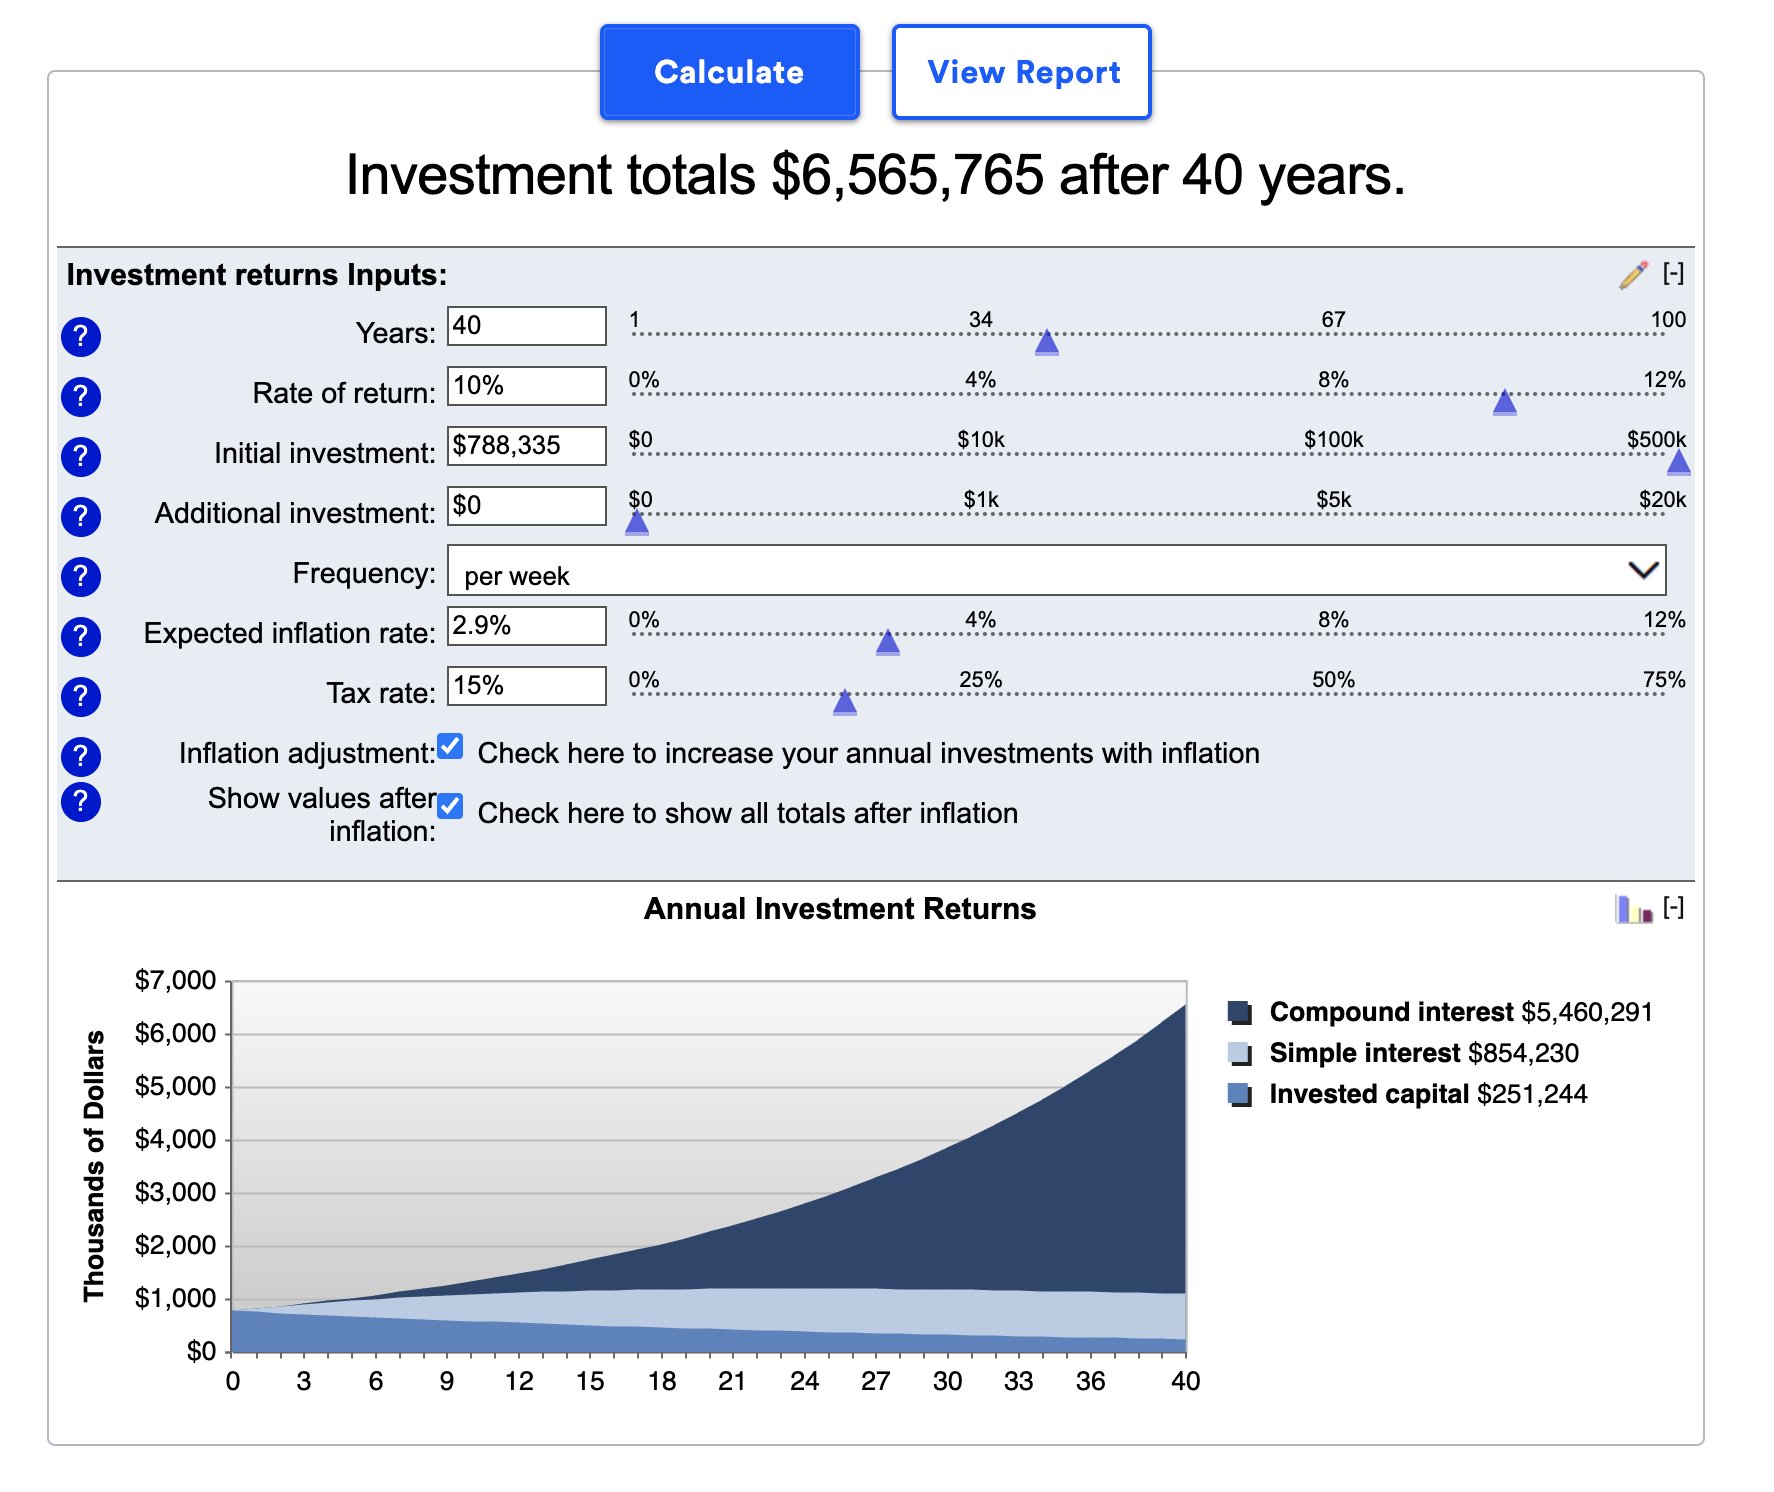Image resolution: width=1774 pixels, height=1492 pixels.
Task: Click the pencil edit icon in inputs header
Action: (x=1633, y=275)
